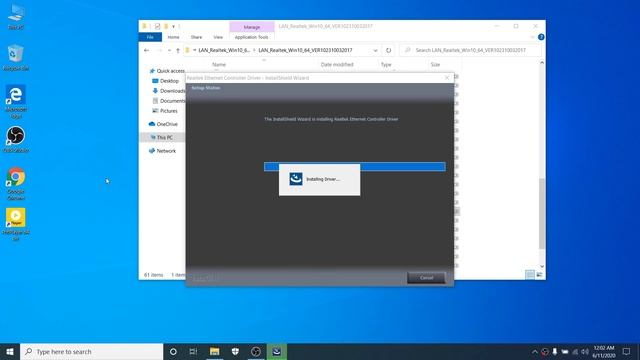Launch Microsoft Edge from desktop
640x360 pixels.
(x=16, y=102)
